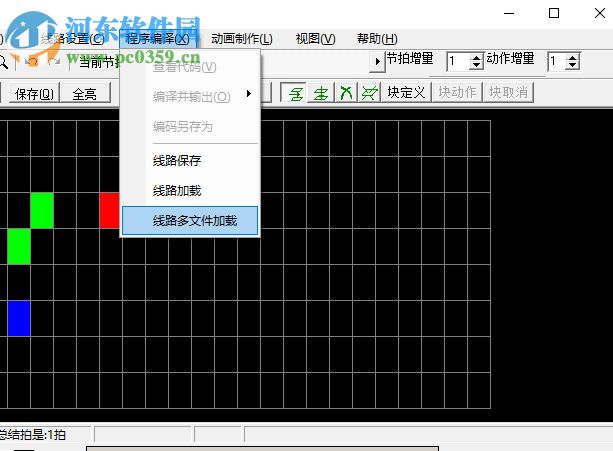Click the undo arrow icon in the toolbar
Screen dimensions: 613x451
tap(31, 62)
